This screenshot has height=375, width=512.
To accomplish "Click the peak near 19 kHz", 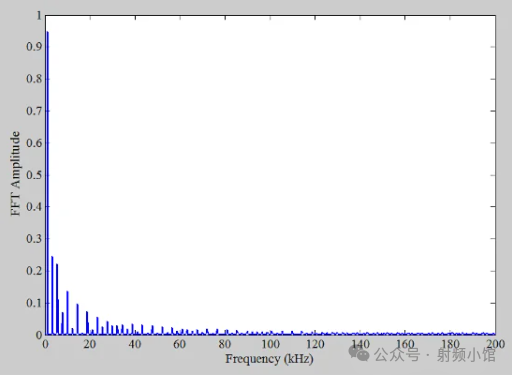I will [x=87, y=323].
